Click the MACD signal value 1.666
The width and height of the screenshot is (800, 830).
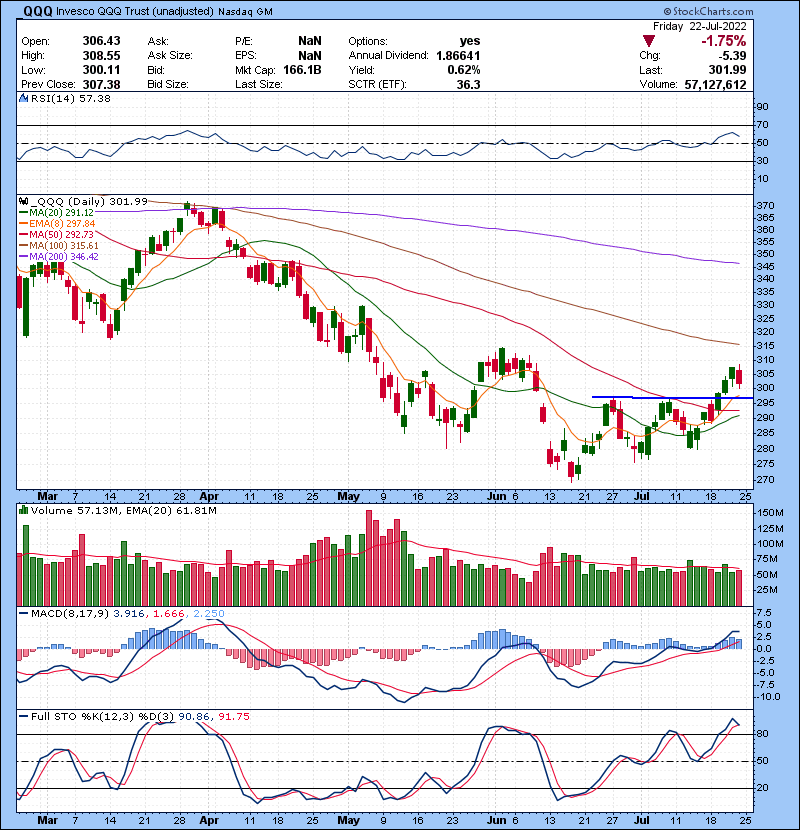(169, 614)
